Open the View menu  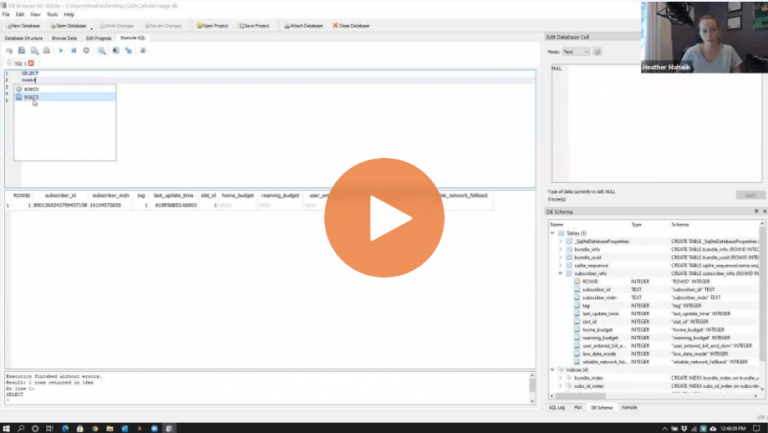point(35,15)
